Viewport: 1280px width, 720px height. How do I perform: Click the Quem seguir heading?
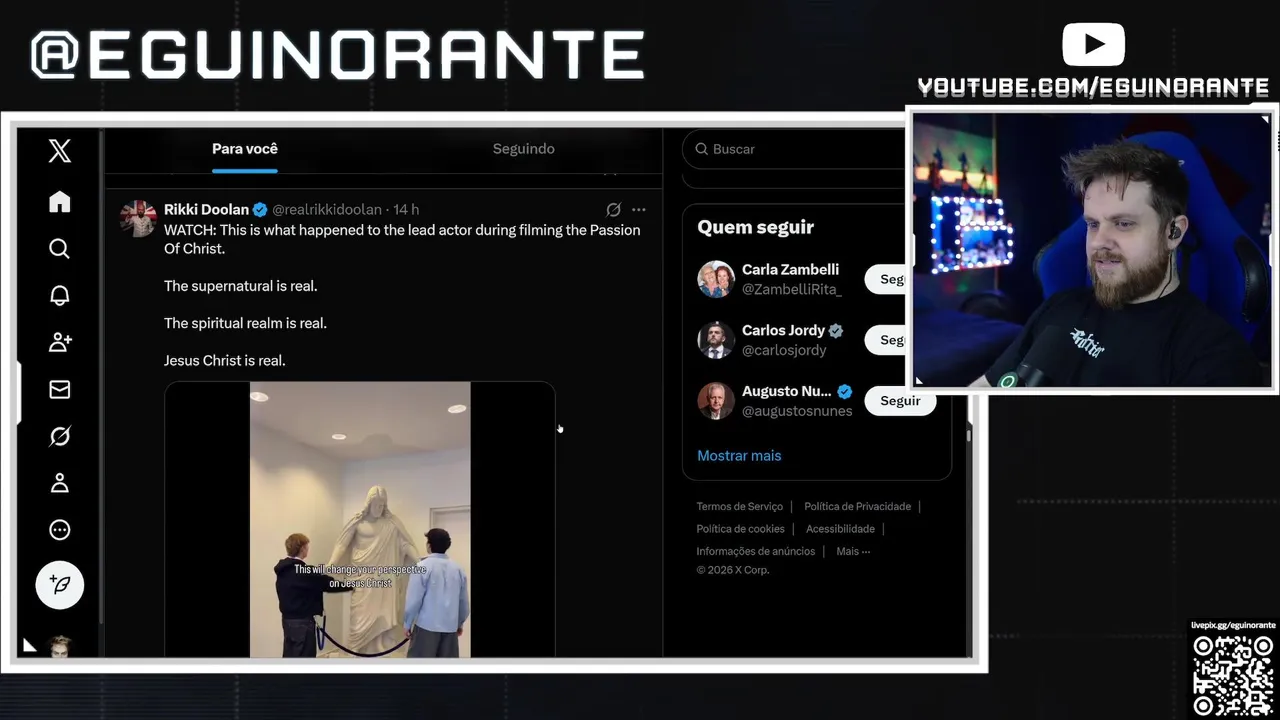(756, 227)
